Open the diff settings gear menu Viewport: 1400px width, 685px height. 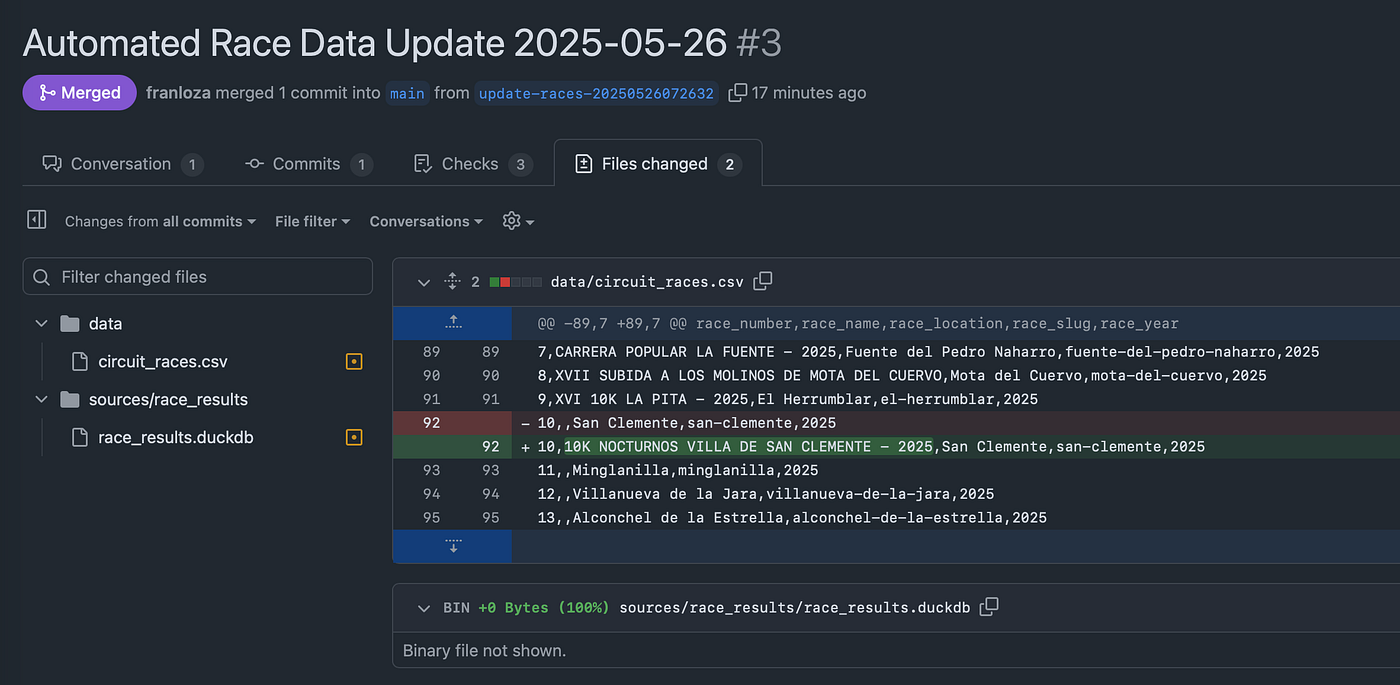click(x=517, y=221)
